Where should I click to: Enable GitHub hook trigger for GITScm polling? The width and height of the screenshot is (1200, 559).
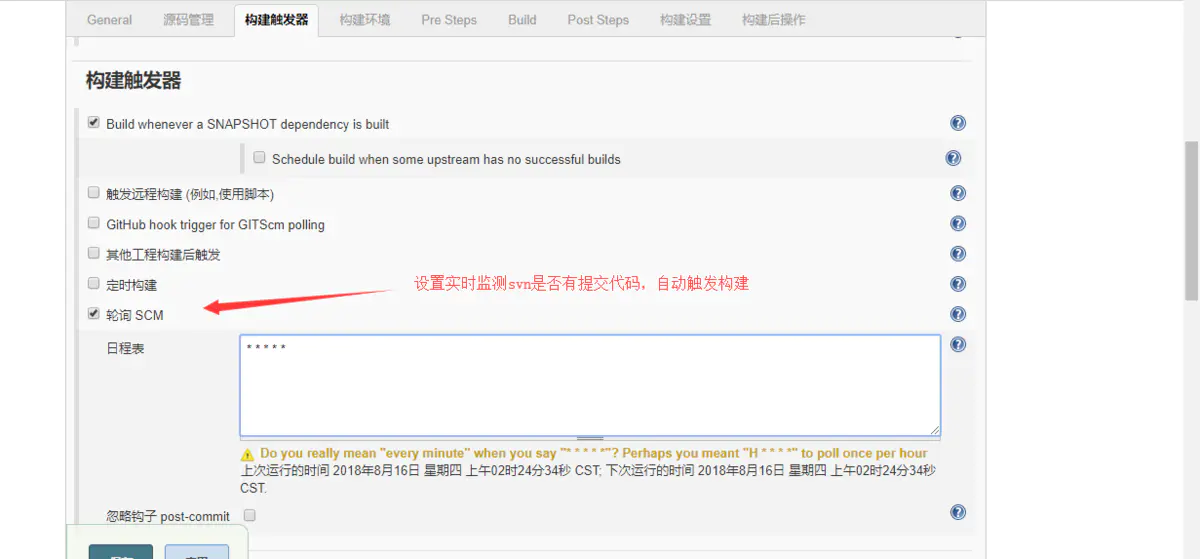click(x=94, y=223)
